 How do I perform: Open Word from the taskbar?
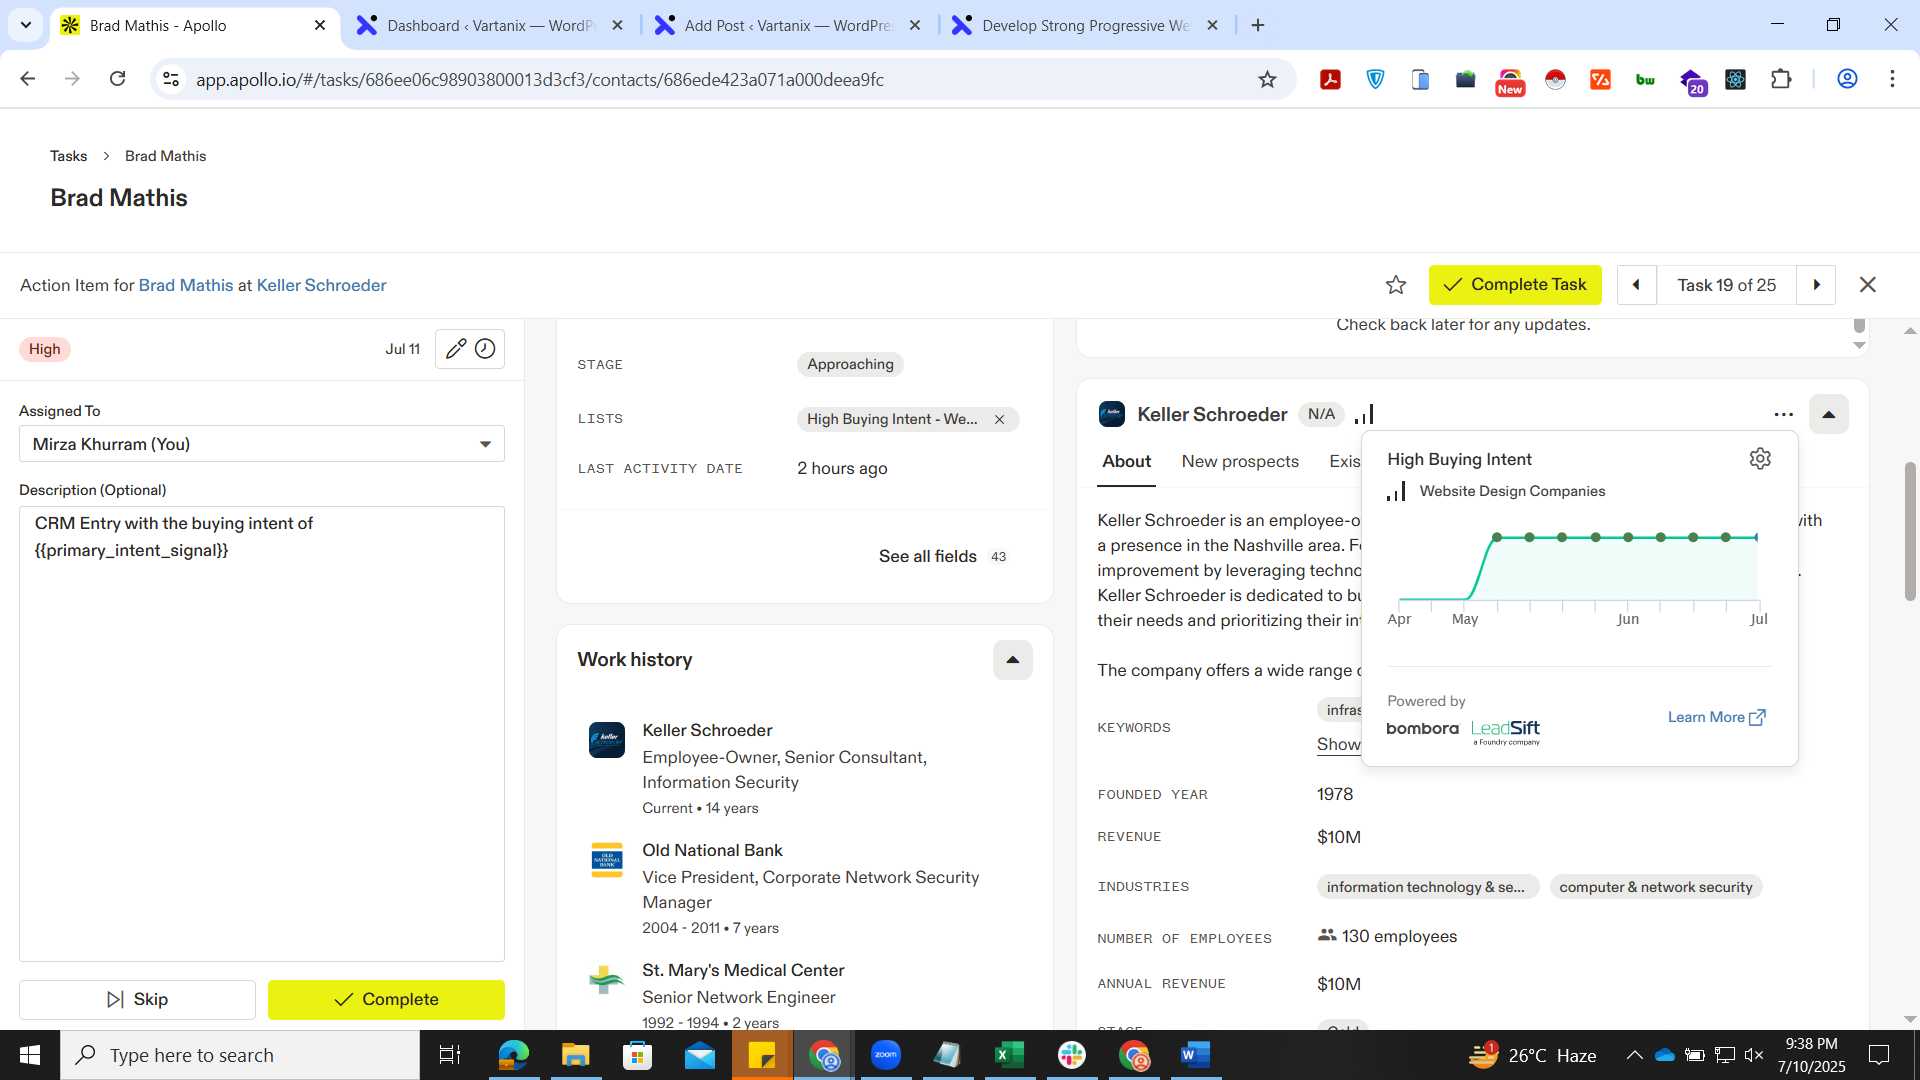tap(1195, 1055)
